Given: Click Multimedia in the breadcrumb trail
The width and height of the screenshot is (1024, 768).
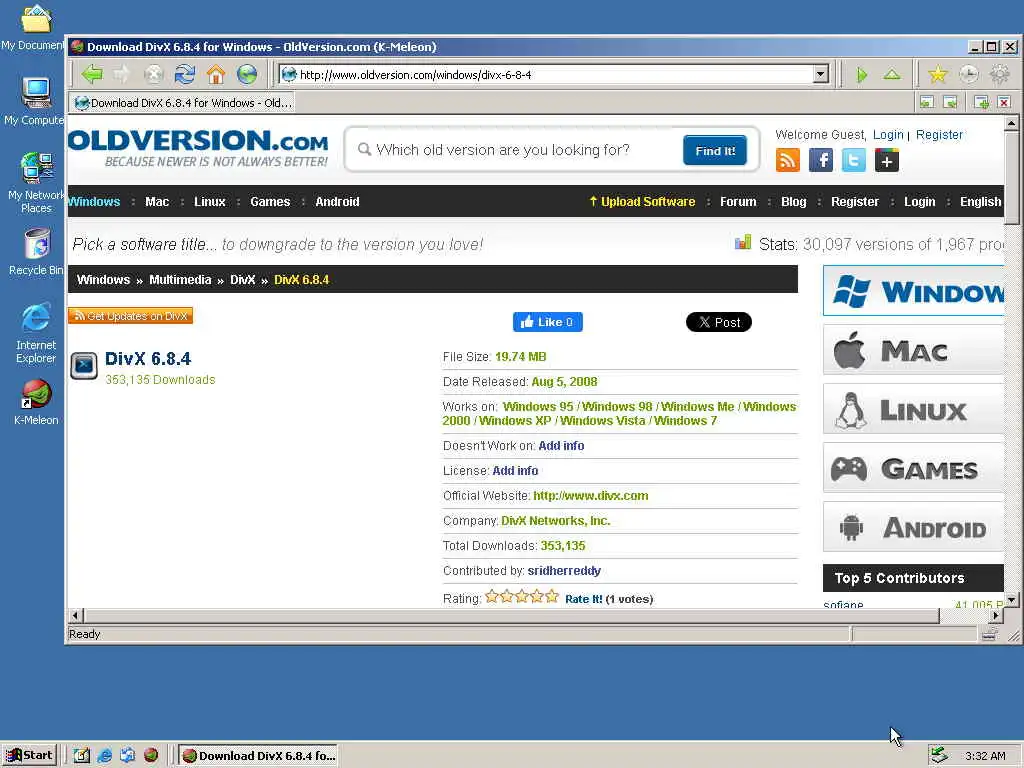Looking at the screenshot, I should pos(180,280).
